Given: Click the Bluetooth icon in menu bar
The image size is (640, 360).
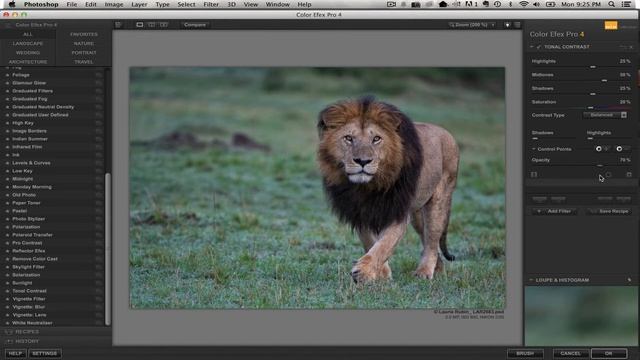Looking at the screenshot, I should click(510, 4).
